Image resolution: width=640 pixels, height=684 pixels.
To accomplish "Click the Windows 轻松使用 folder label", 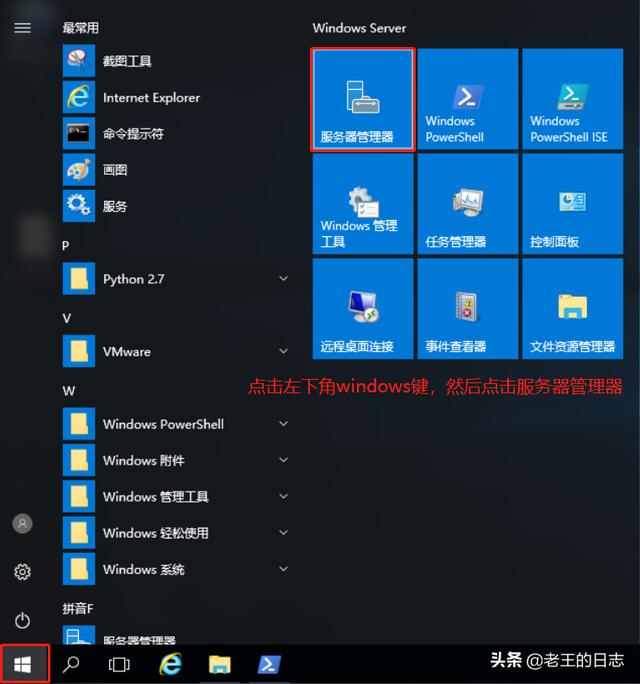I will 156,533.
